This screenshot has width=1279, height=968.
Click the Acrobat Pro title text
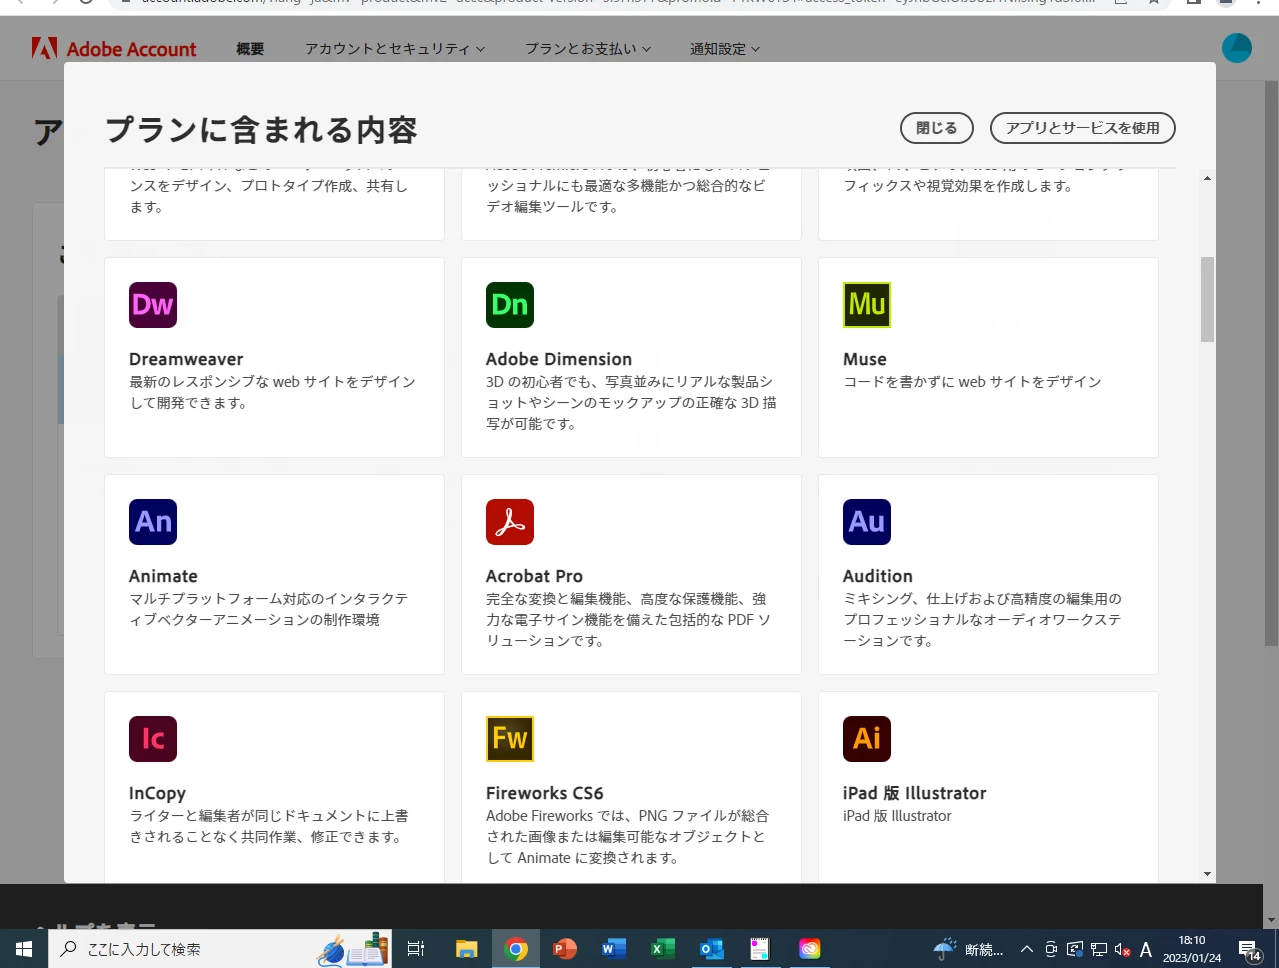pos(534,576)
